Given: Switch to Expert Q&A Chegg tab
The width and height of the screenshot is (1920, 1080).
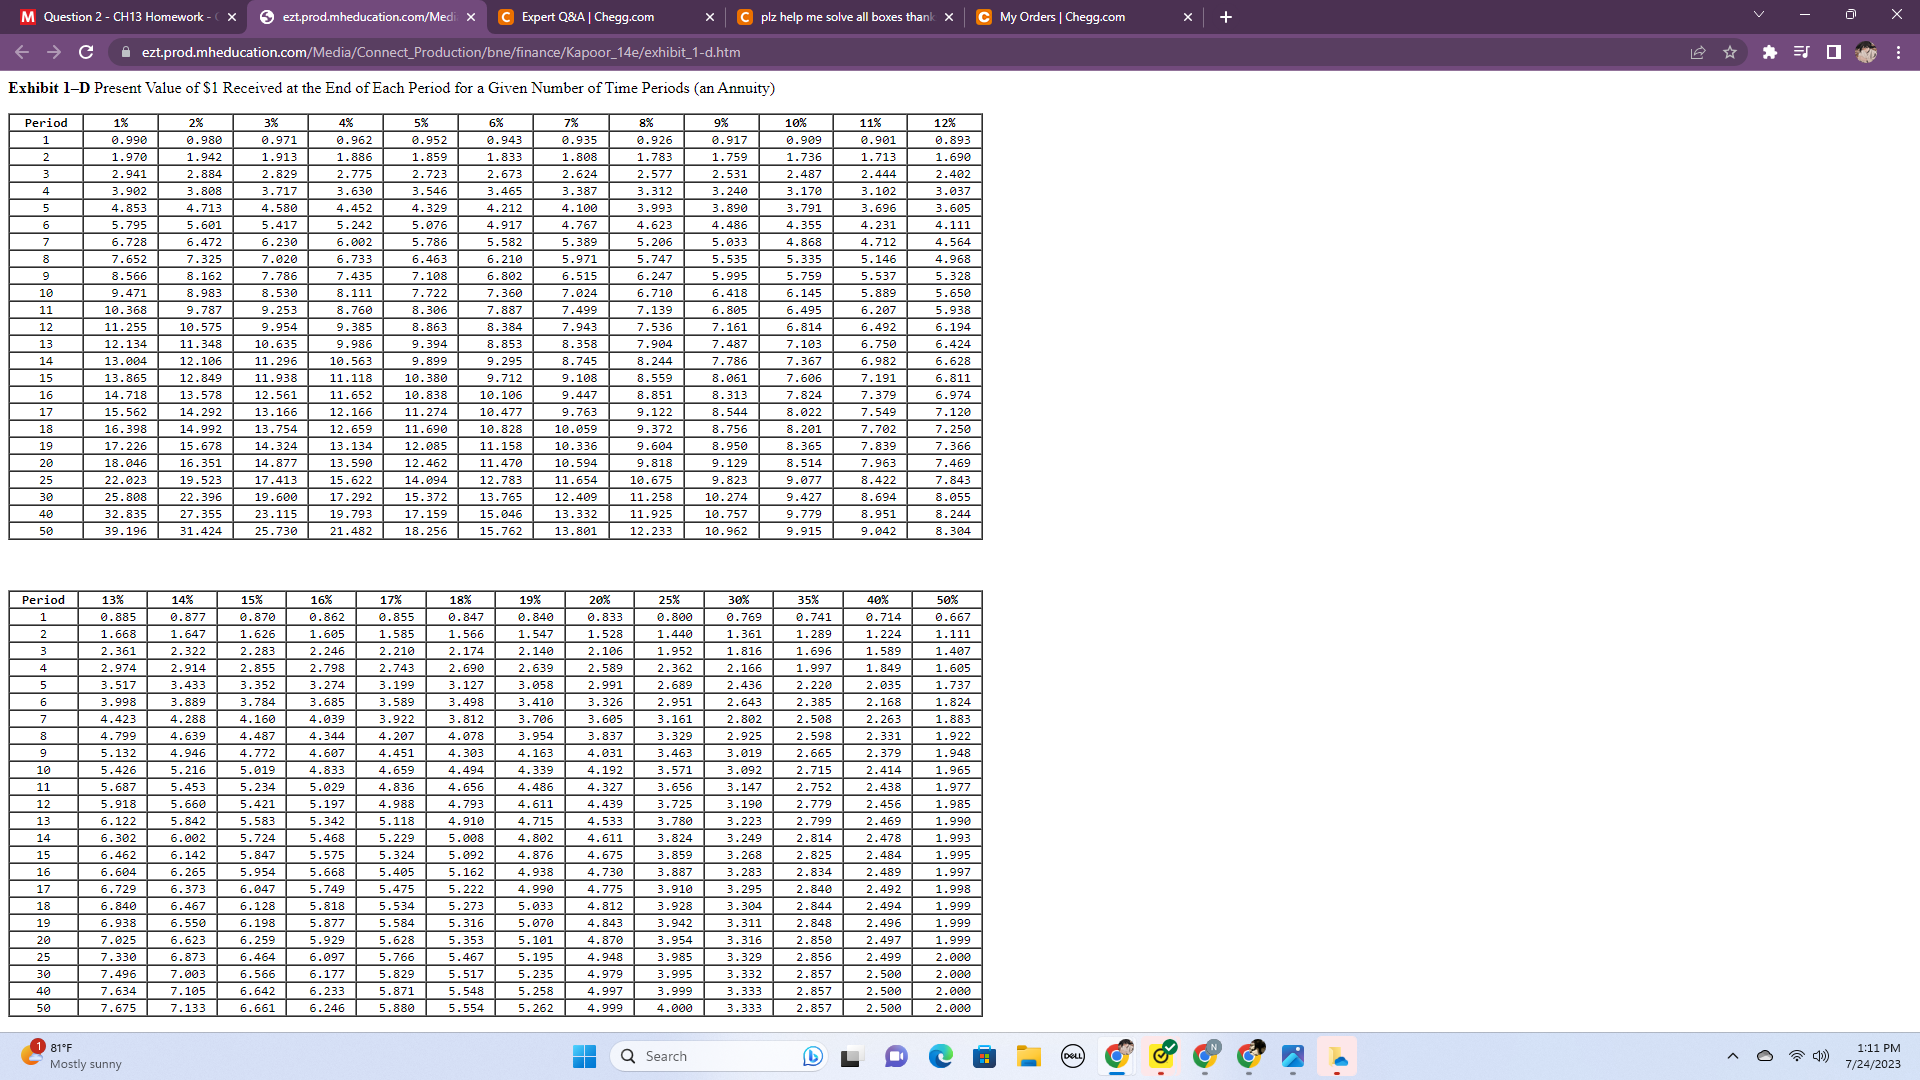Looking at the screenshot, I should point(607,17).
